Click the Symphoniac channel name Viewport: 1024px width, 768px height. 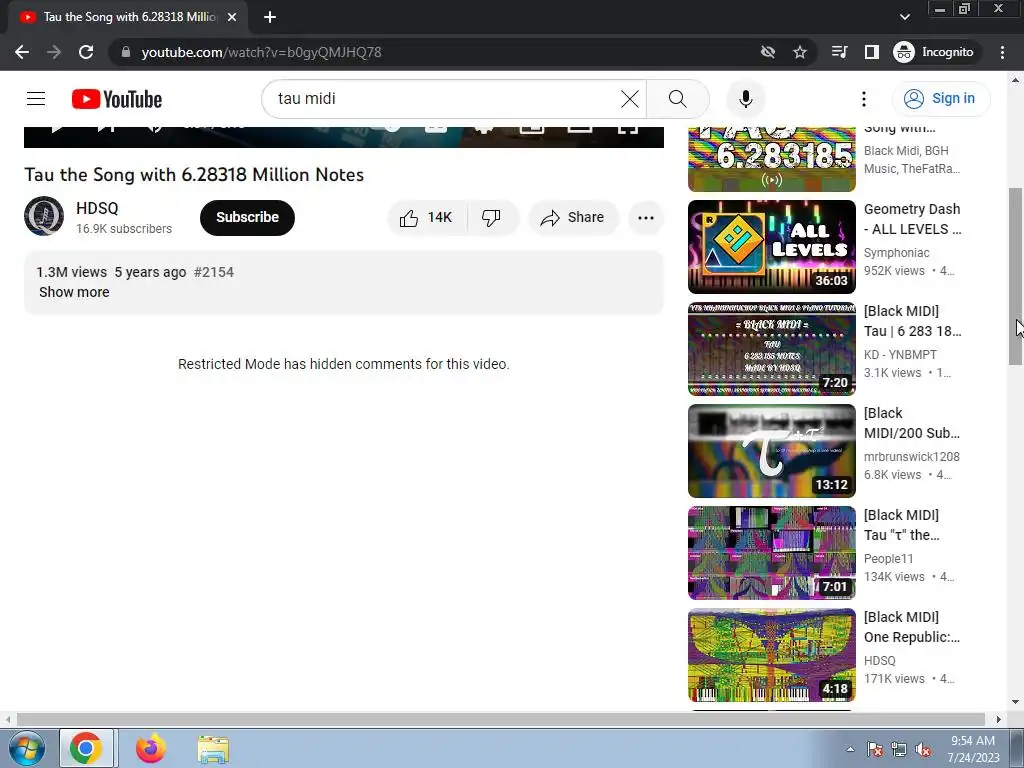click(896, 253)
